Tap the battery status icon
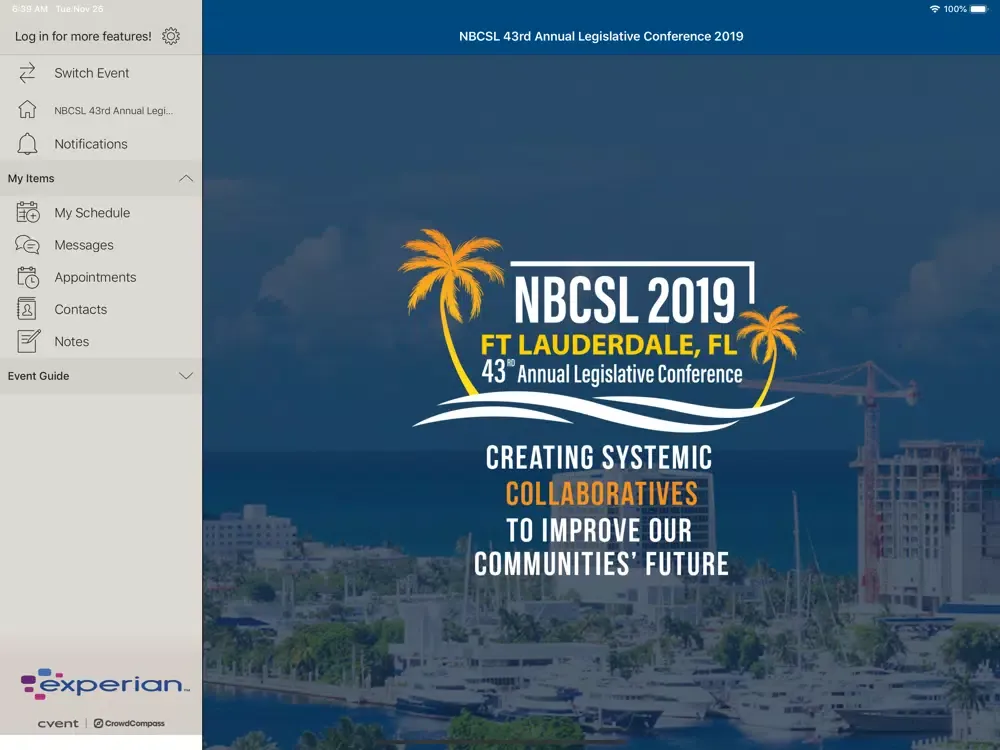The image size is (1000, 750). coord(980,9)
